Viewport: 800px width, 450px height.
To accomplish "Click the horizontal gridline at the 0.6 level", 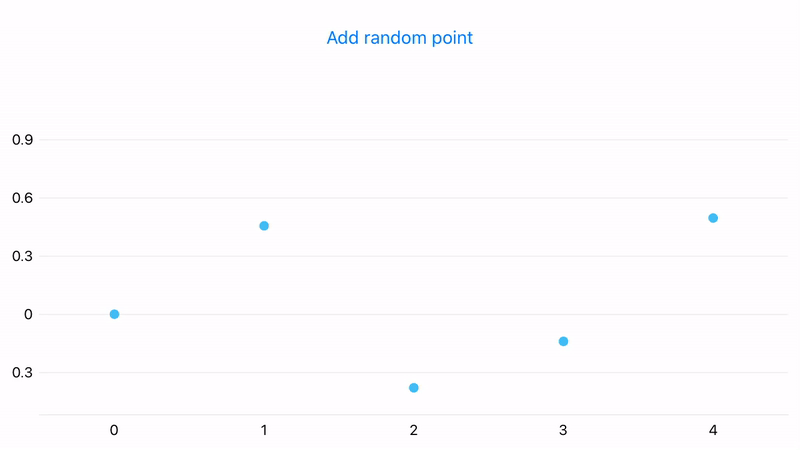I will tap(414, 197).
